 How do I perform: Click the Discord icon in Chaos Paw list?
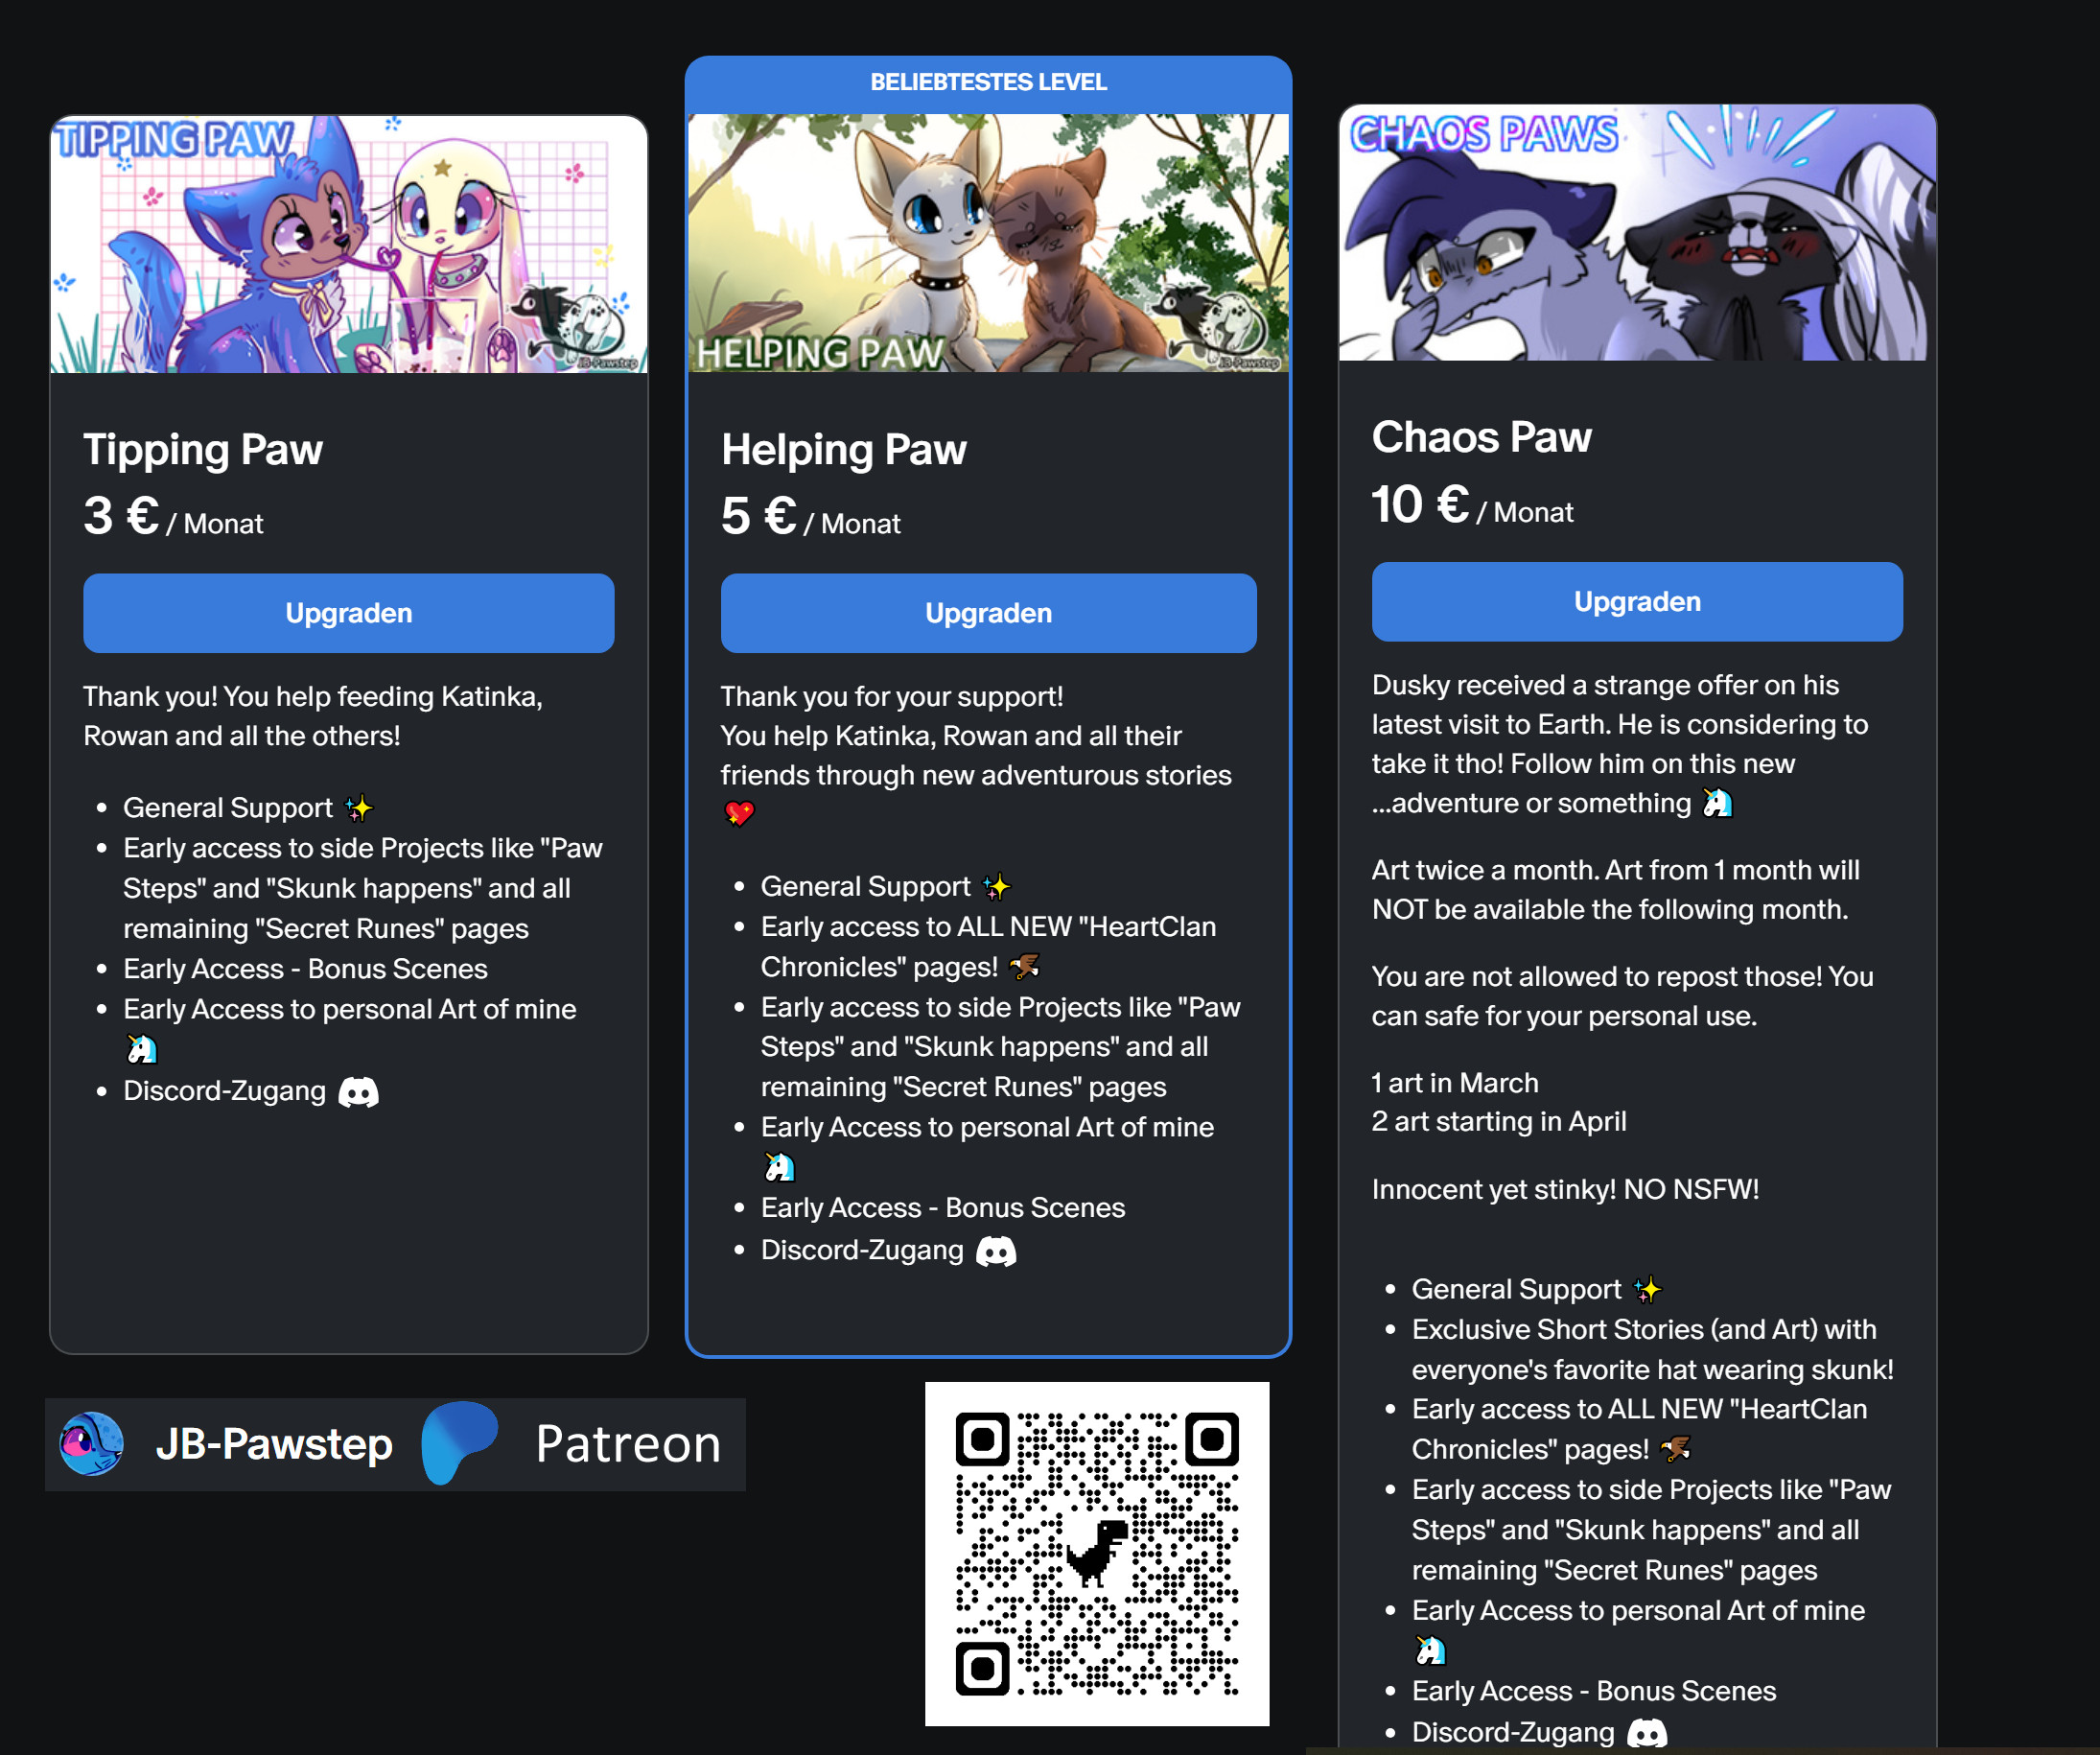(x=1647, y=1732)
